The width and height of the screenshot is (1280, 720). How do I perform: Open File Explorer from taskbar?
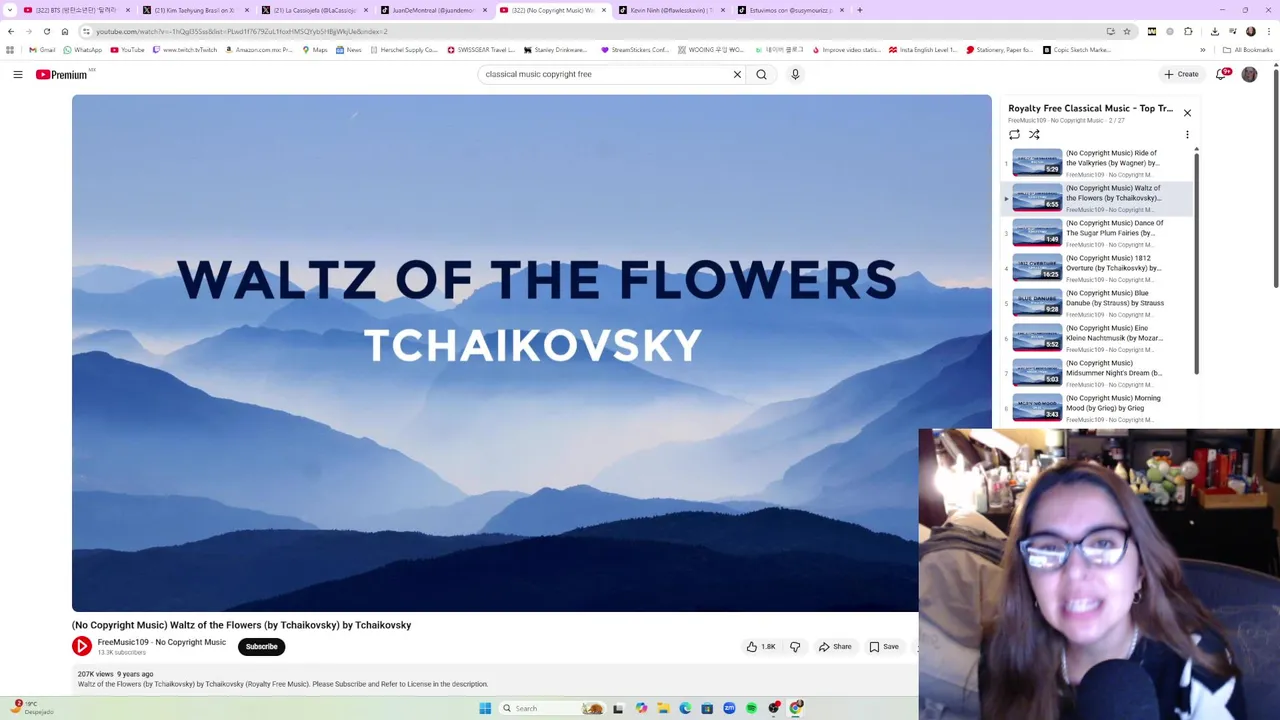pyautogui.click(x=663, y=708)
